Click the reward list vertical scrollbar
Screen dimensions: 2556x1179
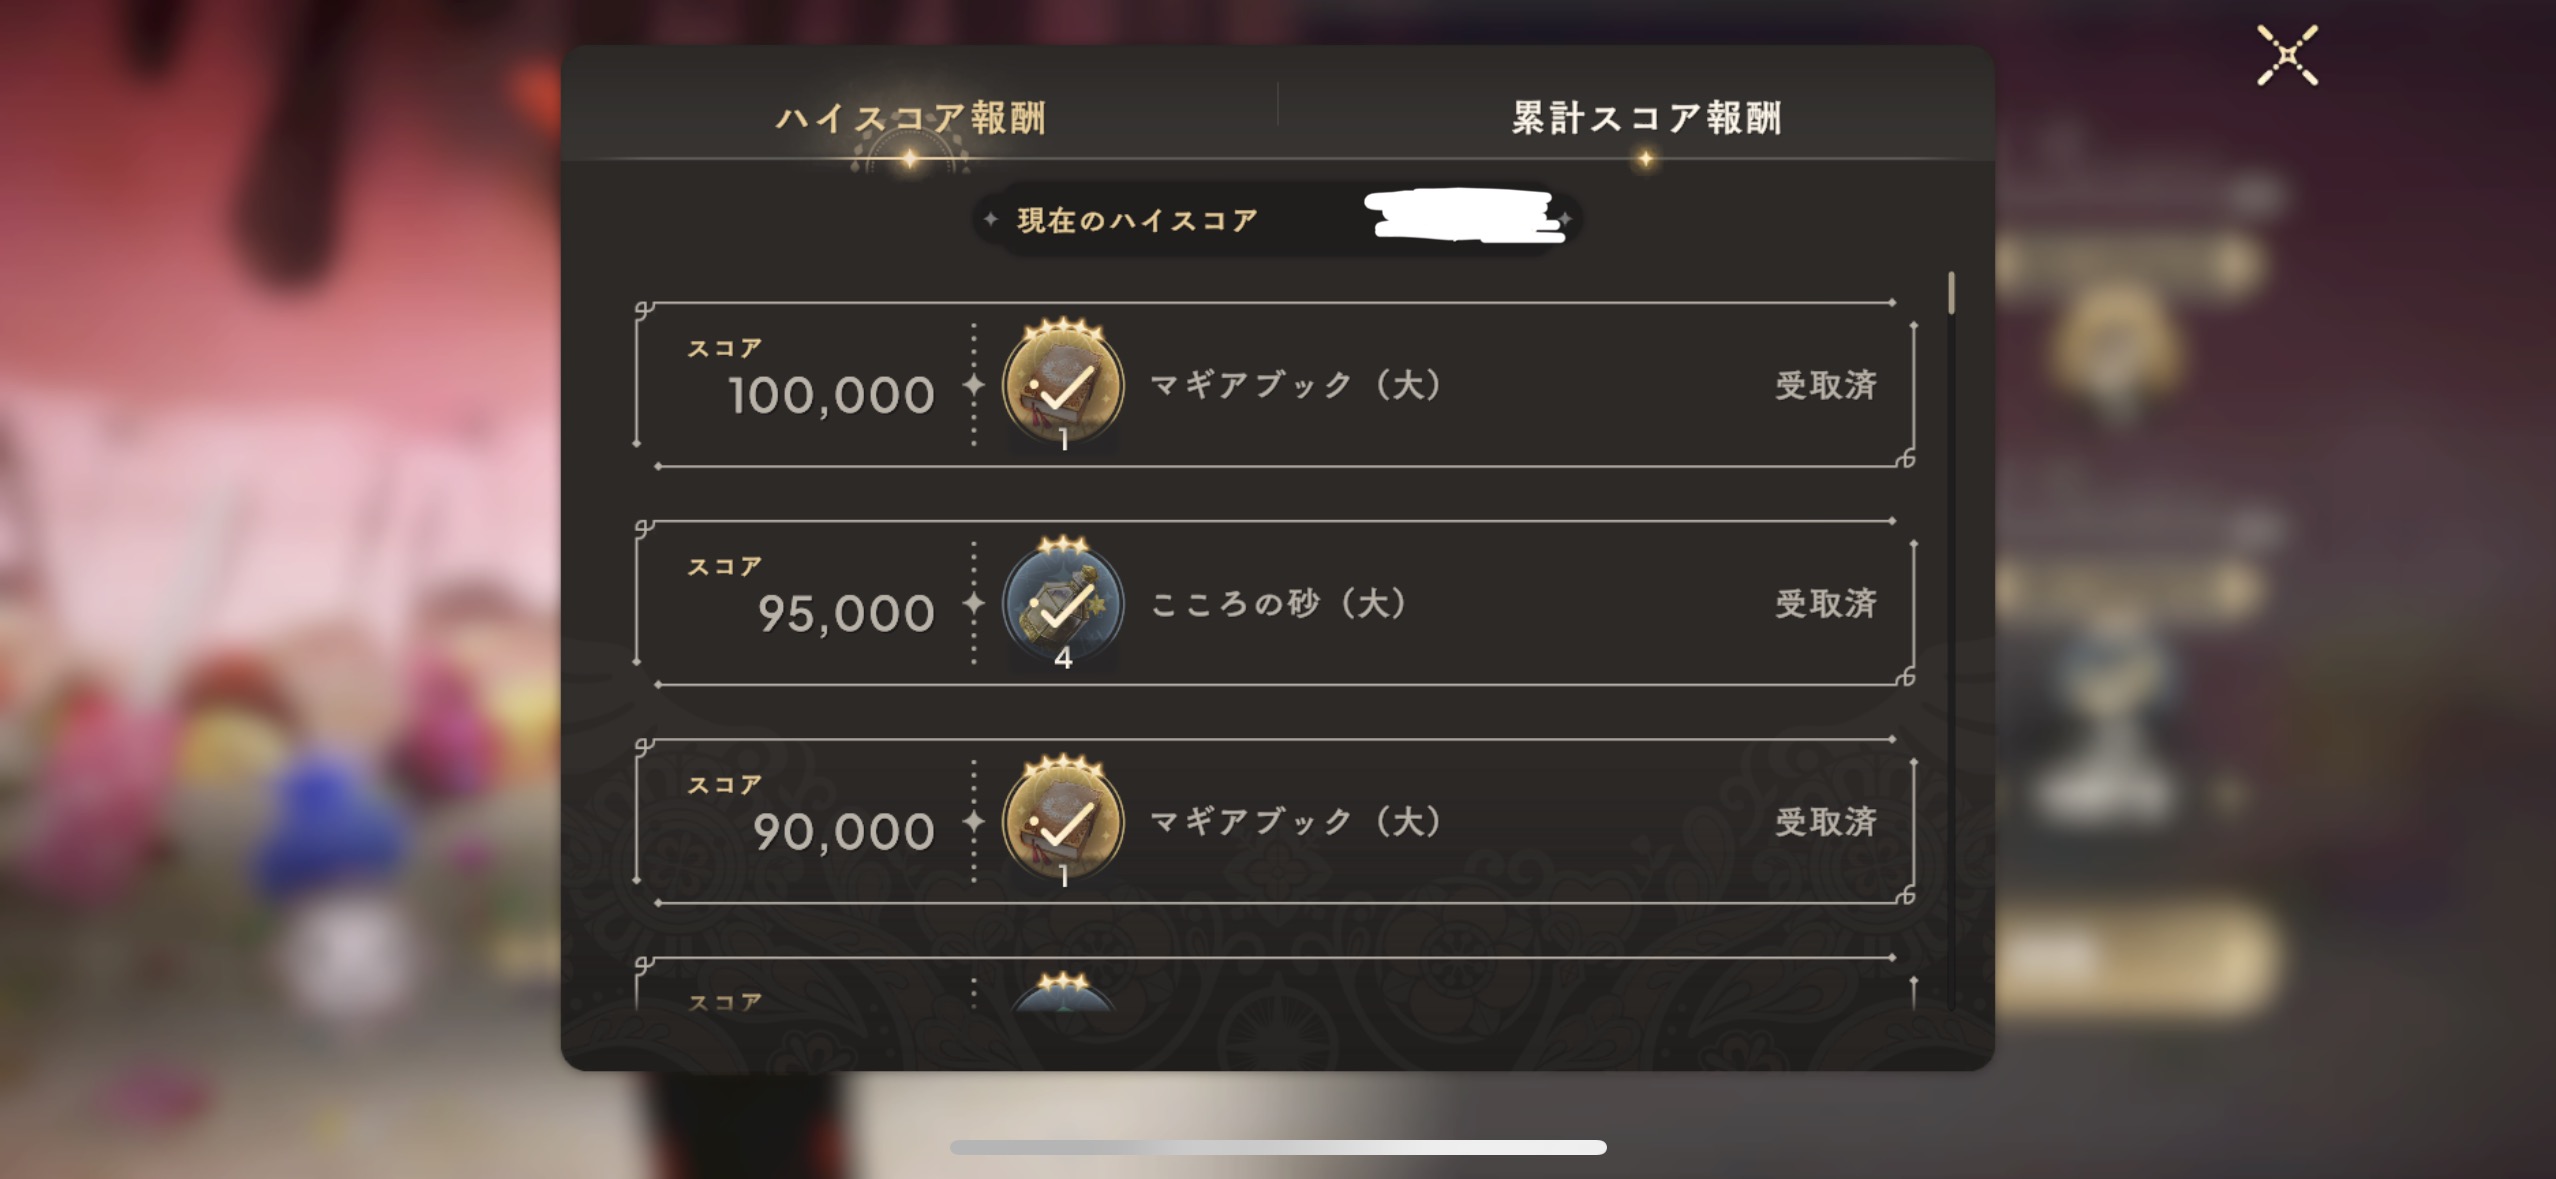tap(1951, 292)
